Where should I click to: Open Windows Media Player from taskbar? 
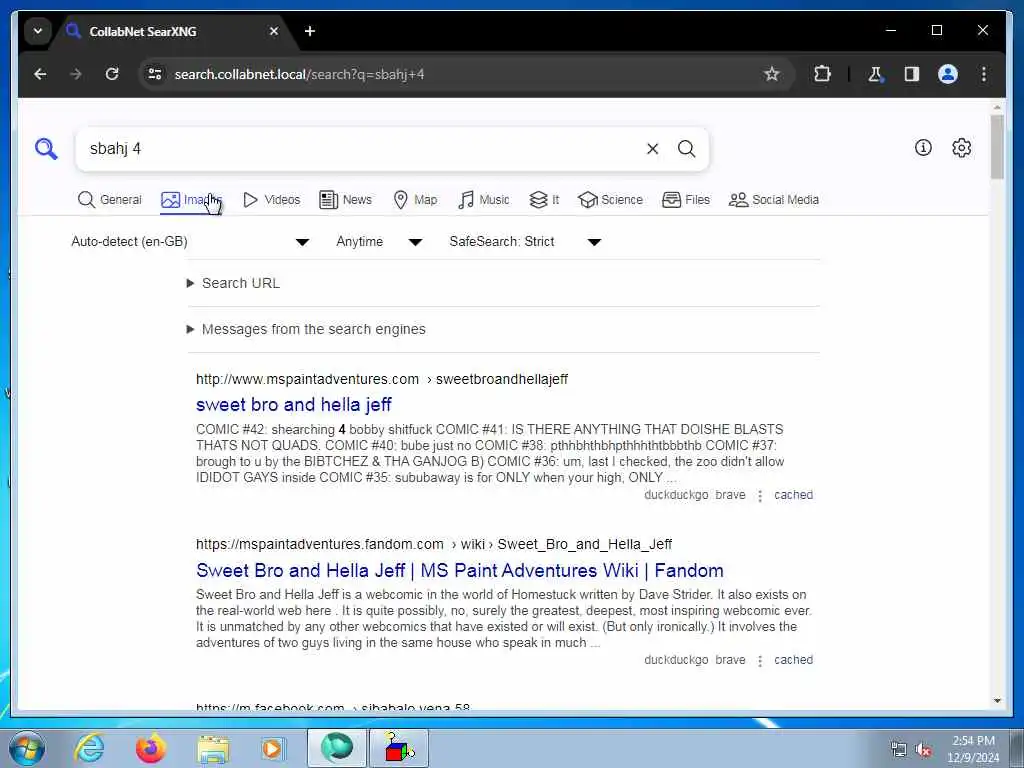click(273, 748)
